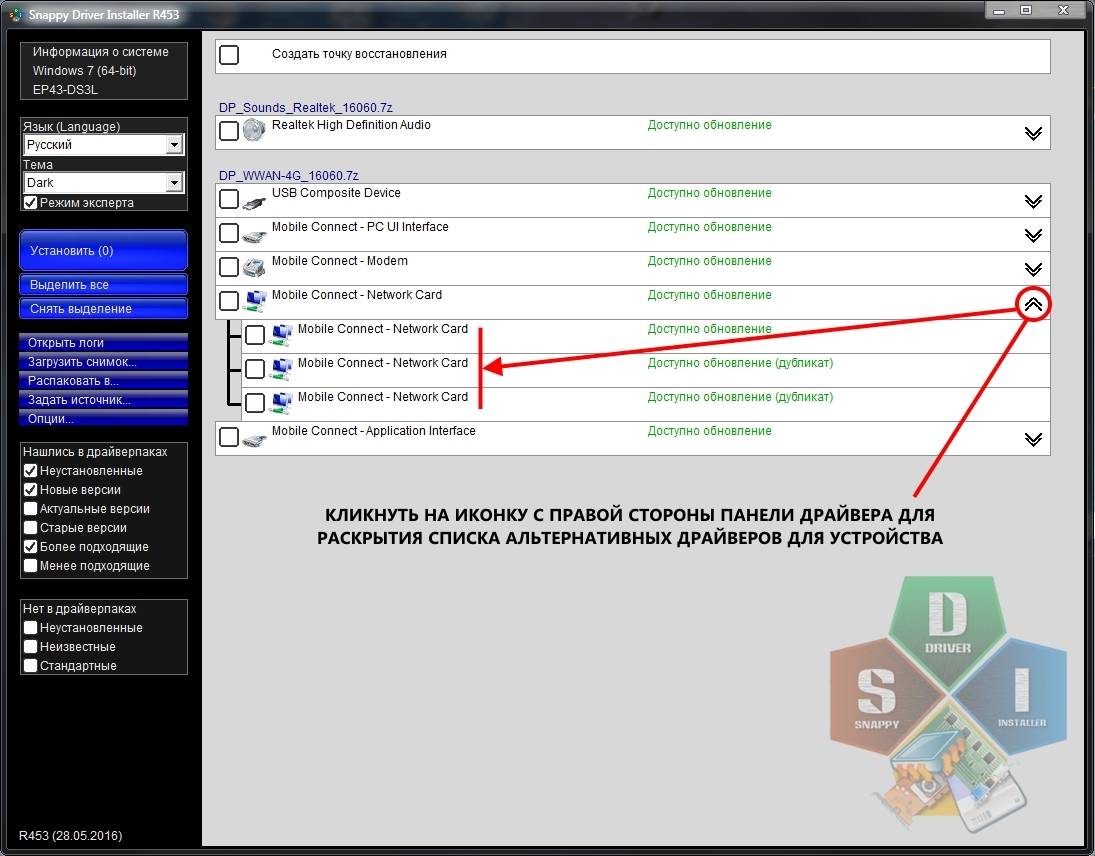Click the Snappy Driver Installer title bar icon
Screen dimensions: 1095x856
(15, 14)
